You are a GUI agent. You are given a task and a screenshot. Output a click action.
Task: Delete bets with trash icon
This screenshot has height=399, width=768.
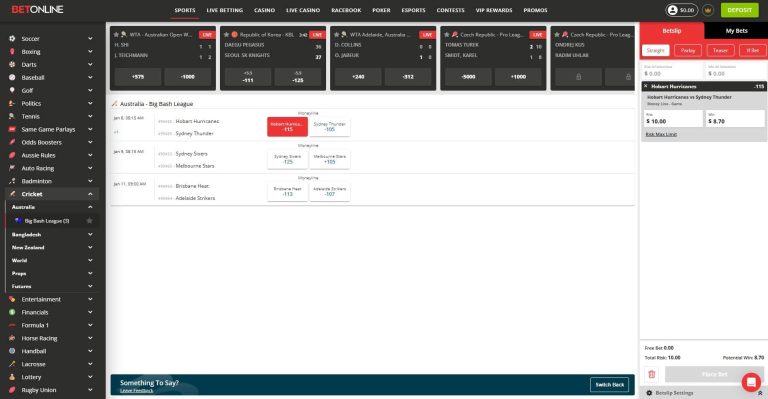tap(651, 375)
